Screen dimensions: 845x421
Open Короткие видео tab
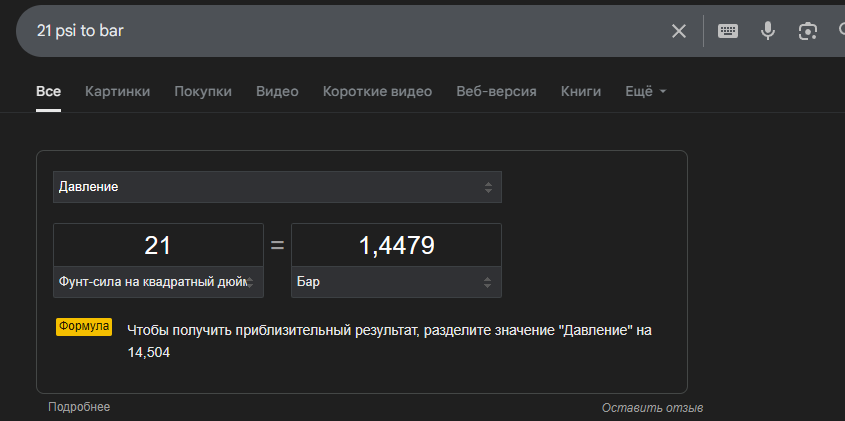click(x=377, y=92)
